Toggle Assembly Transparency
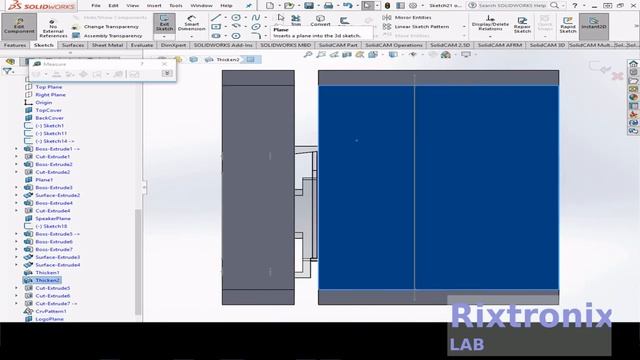The height and width of the screenshot is (360, 640). click(x=107, y=36)
